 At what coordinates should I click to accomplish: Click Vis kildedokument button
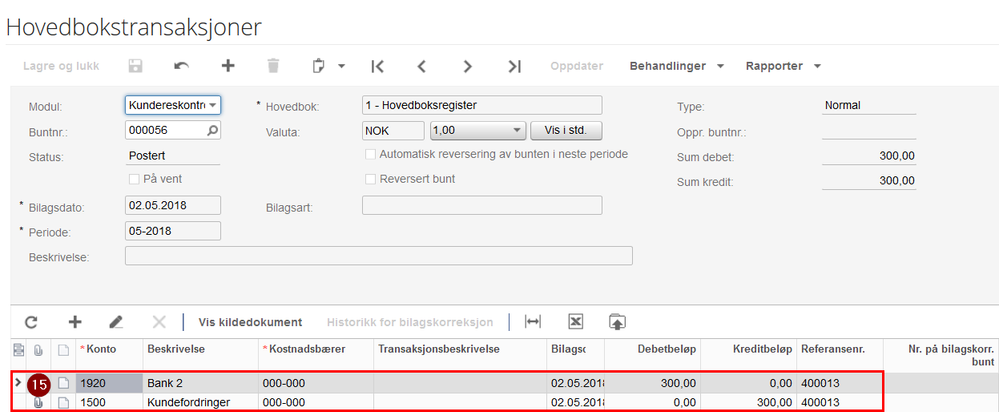click(x=250, y=322)
